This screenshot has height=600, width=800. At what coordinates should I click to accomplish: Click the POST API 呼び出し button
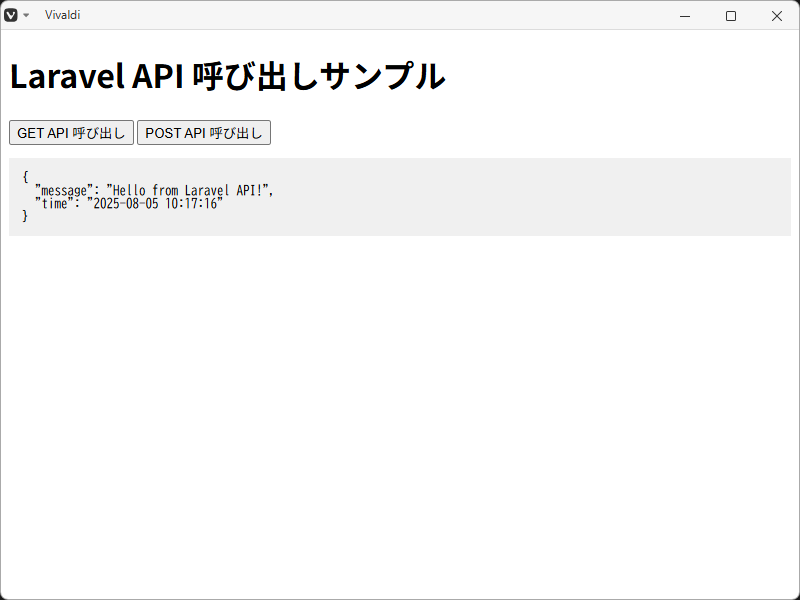coord(204,133)
